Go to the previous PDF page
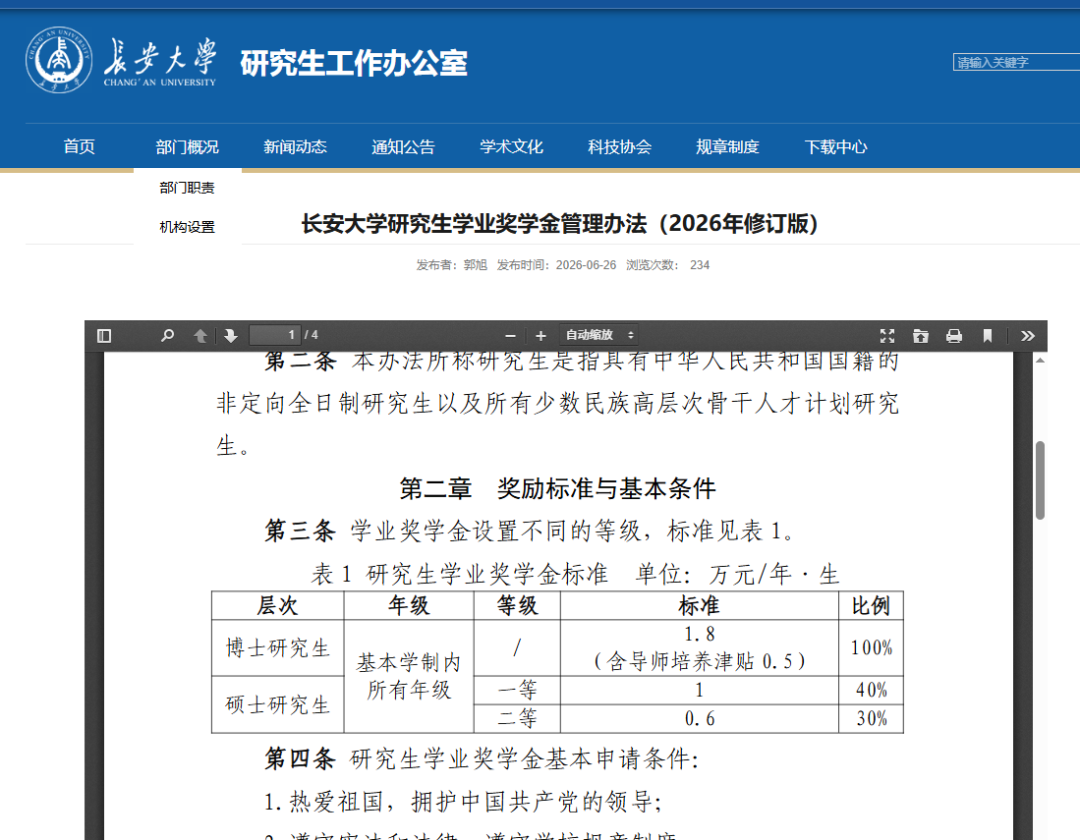The height and width of the screenshot is (840, 1080). [200, 335]
